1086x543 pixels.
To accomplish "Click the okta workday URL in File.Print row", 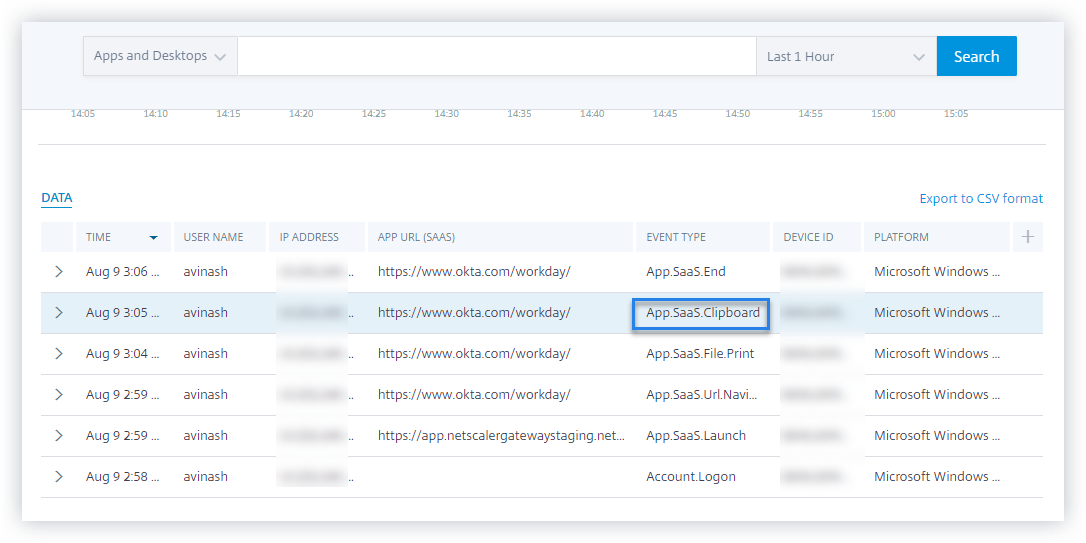I will point(474,353).
